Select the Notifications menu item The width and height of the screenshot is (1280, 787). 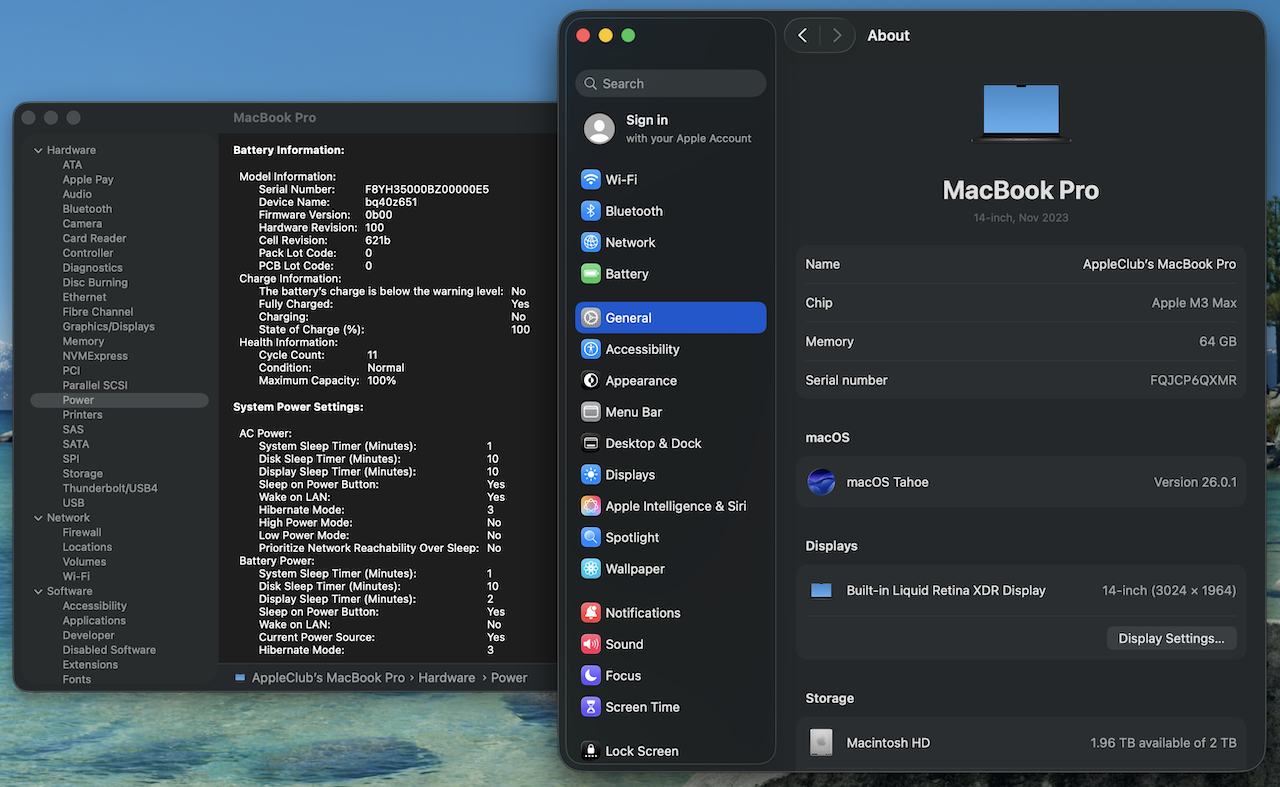[x=642, y=613]
